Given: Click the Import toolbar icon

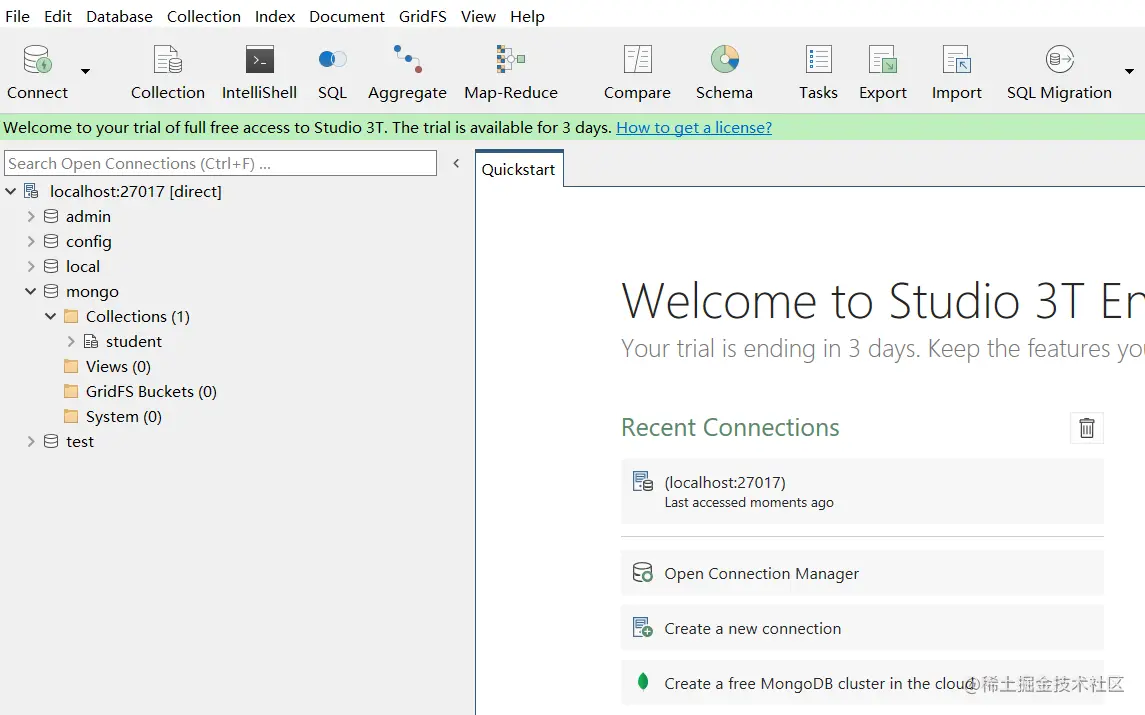Looking at the screenshot, I should coord(957,59).
